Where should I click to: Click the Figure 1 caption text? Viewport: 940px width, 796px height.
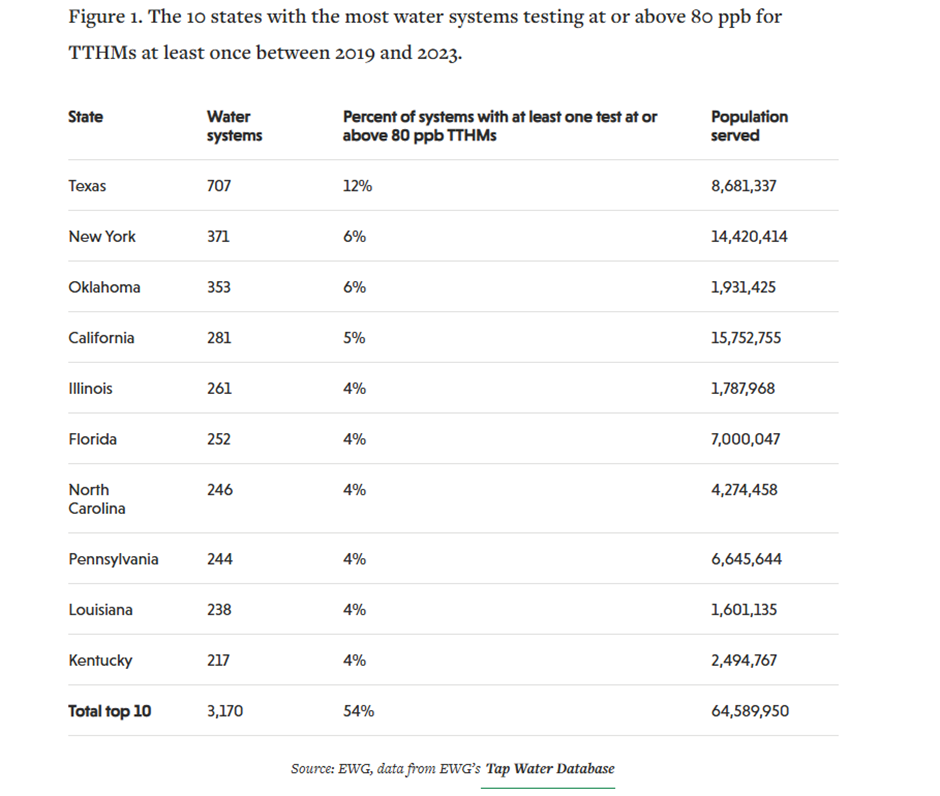tap(425, 34)
